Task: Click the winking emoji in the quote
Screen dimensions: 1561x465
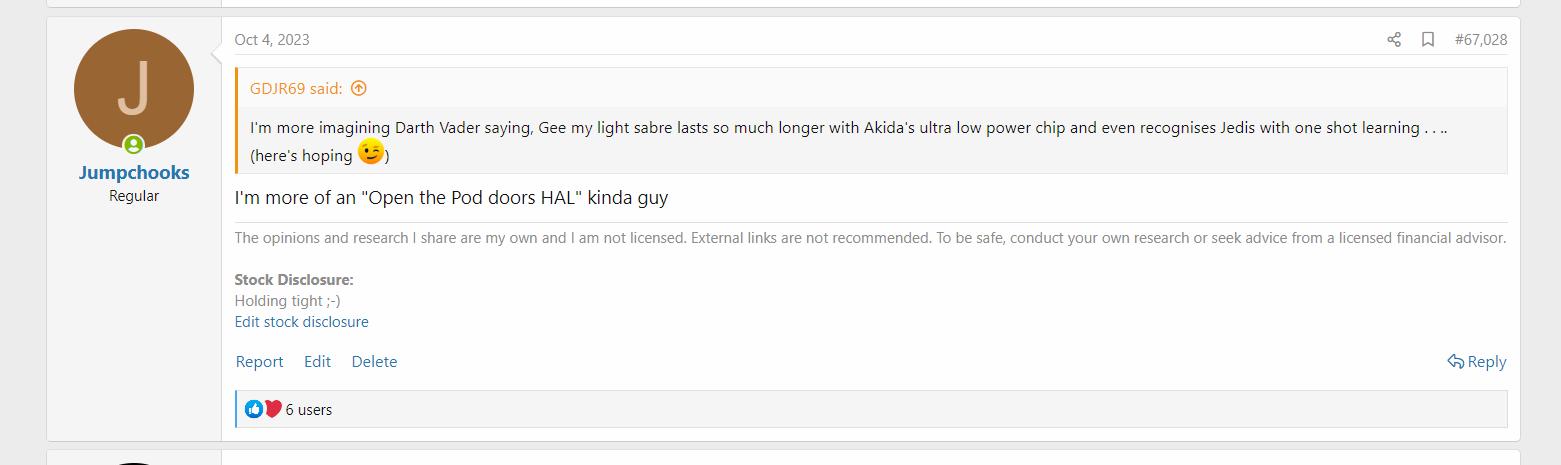Action: (x=371, y=152)
